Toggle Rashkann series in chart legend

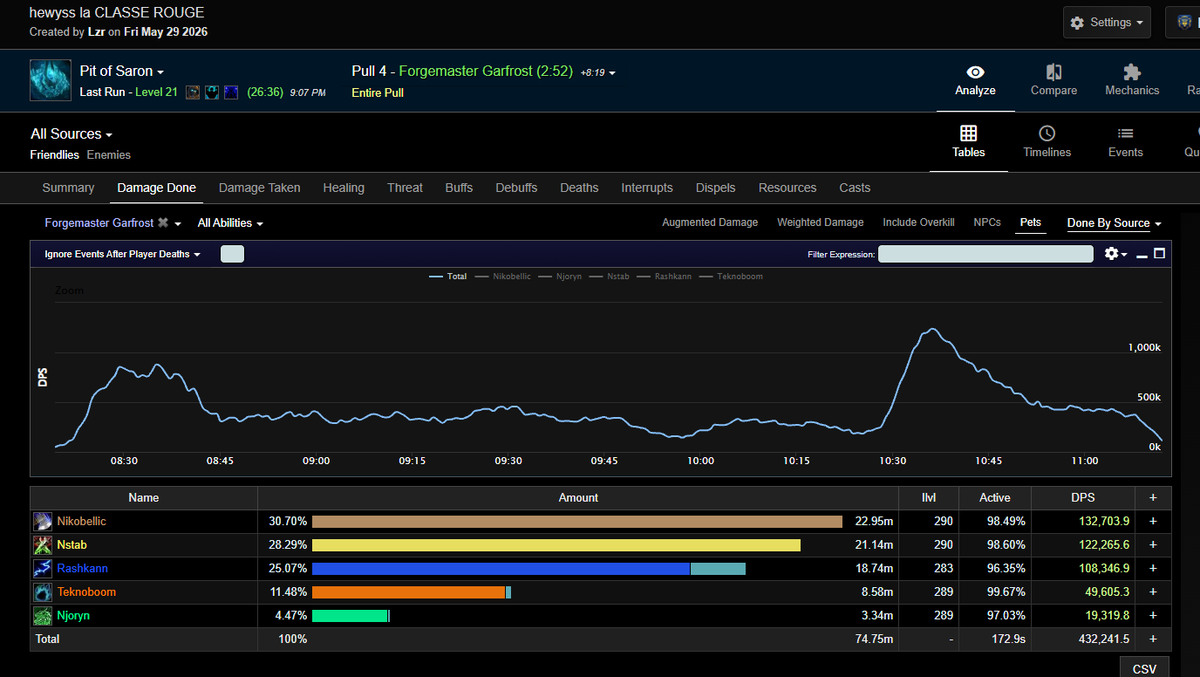[x=664, y=276]
